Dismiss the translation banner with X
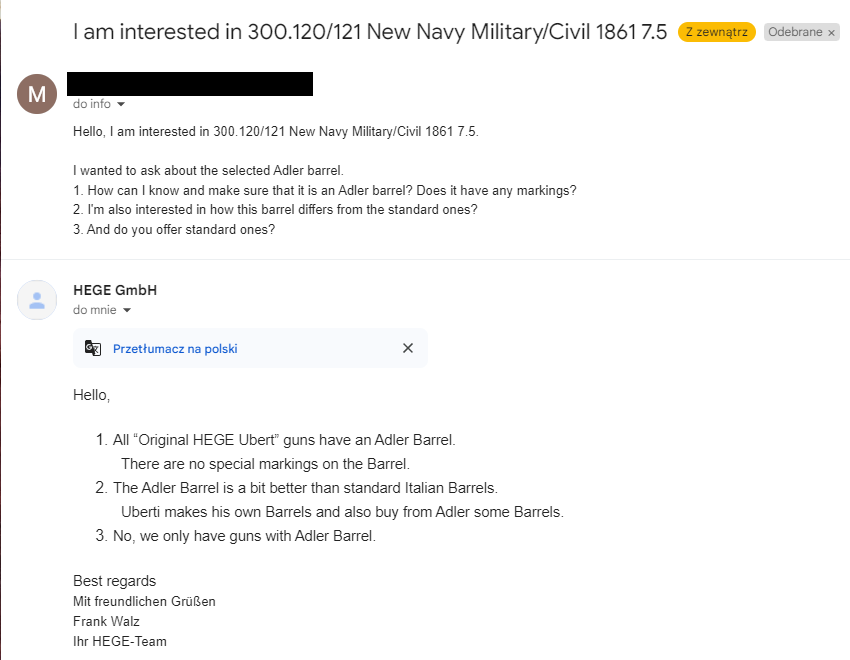The height and width of the screenshot is (660, 850). (408, 348)
